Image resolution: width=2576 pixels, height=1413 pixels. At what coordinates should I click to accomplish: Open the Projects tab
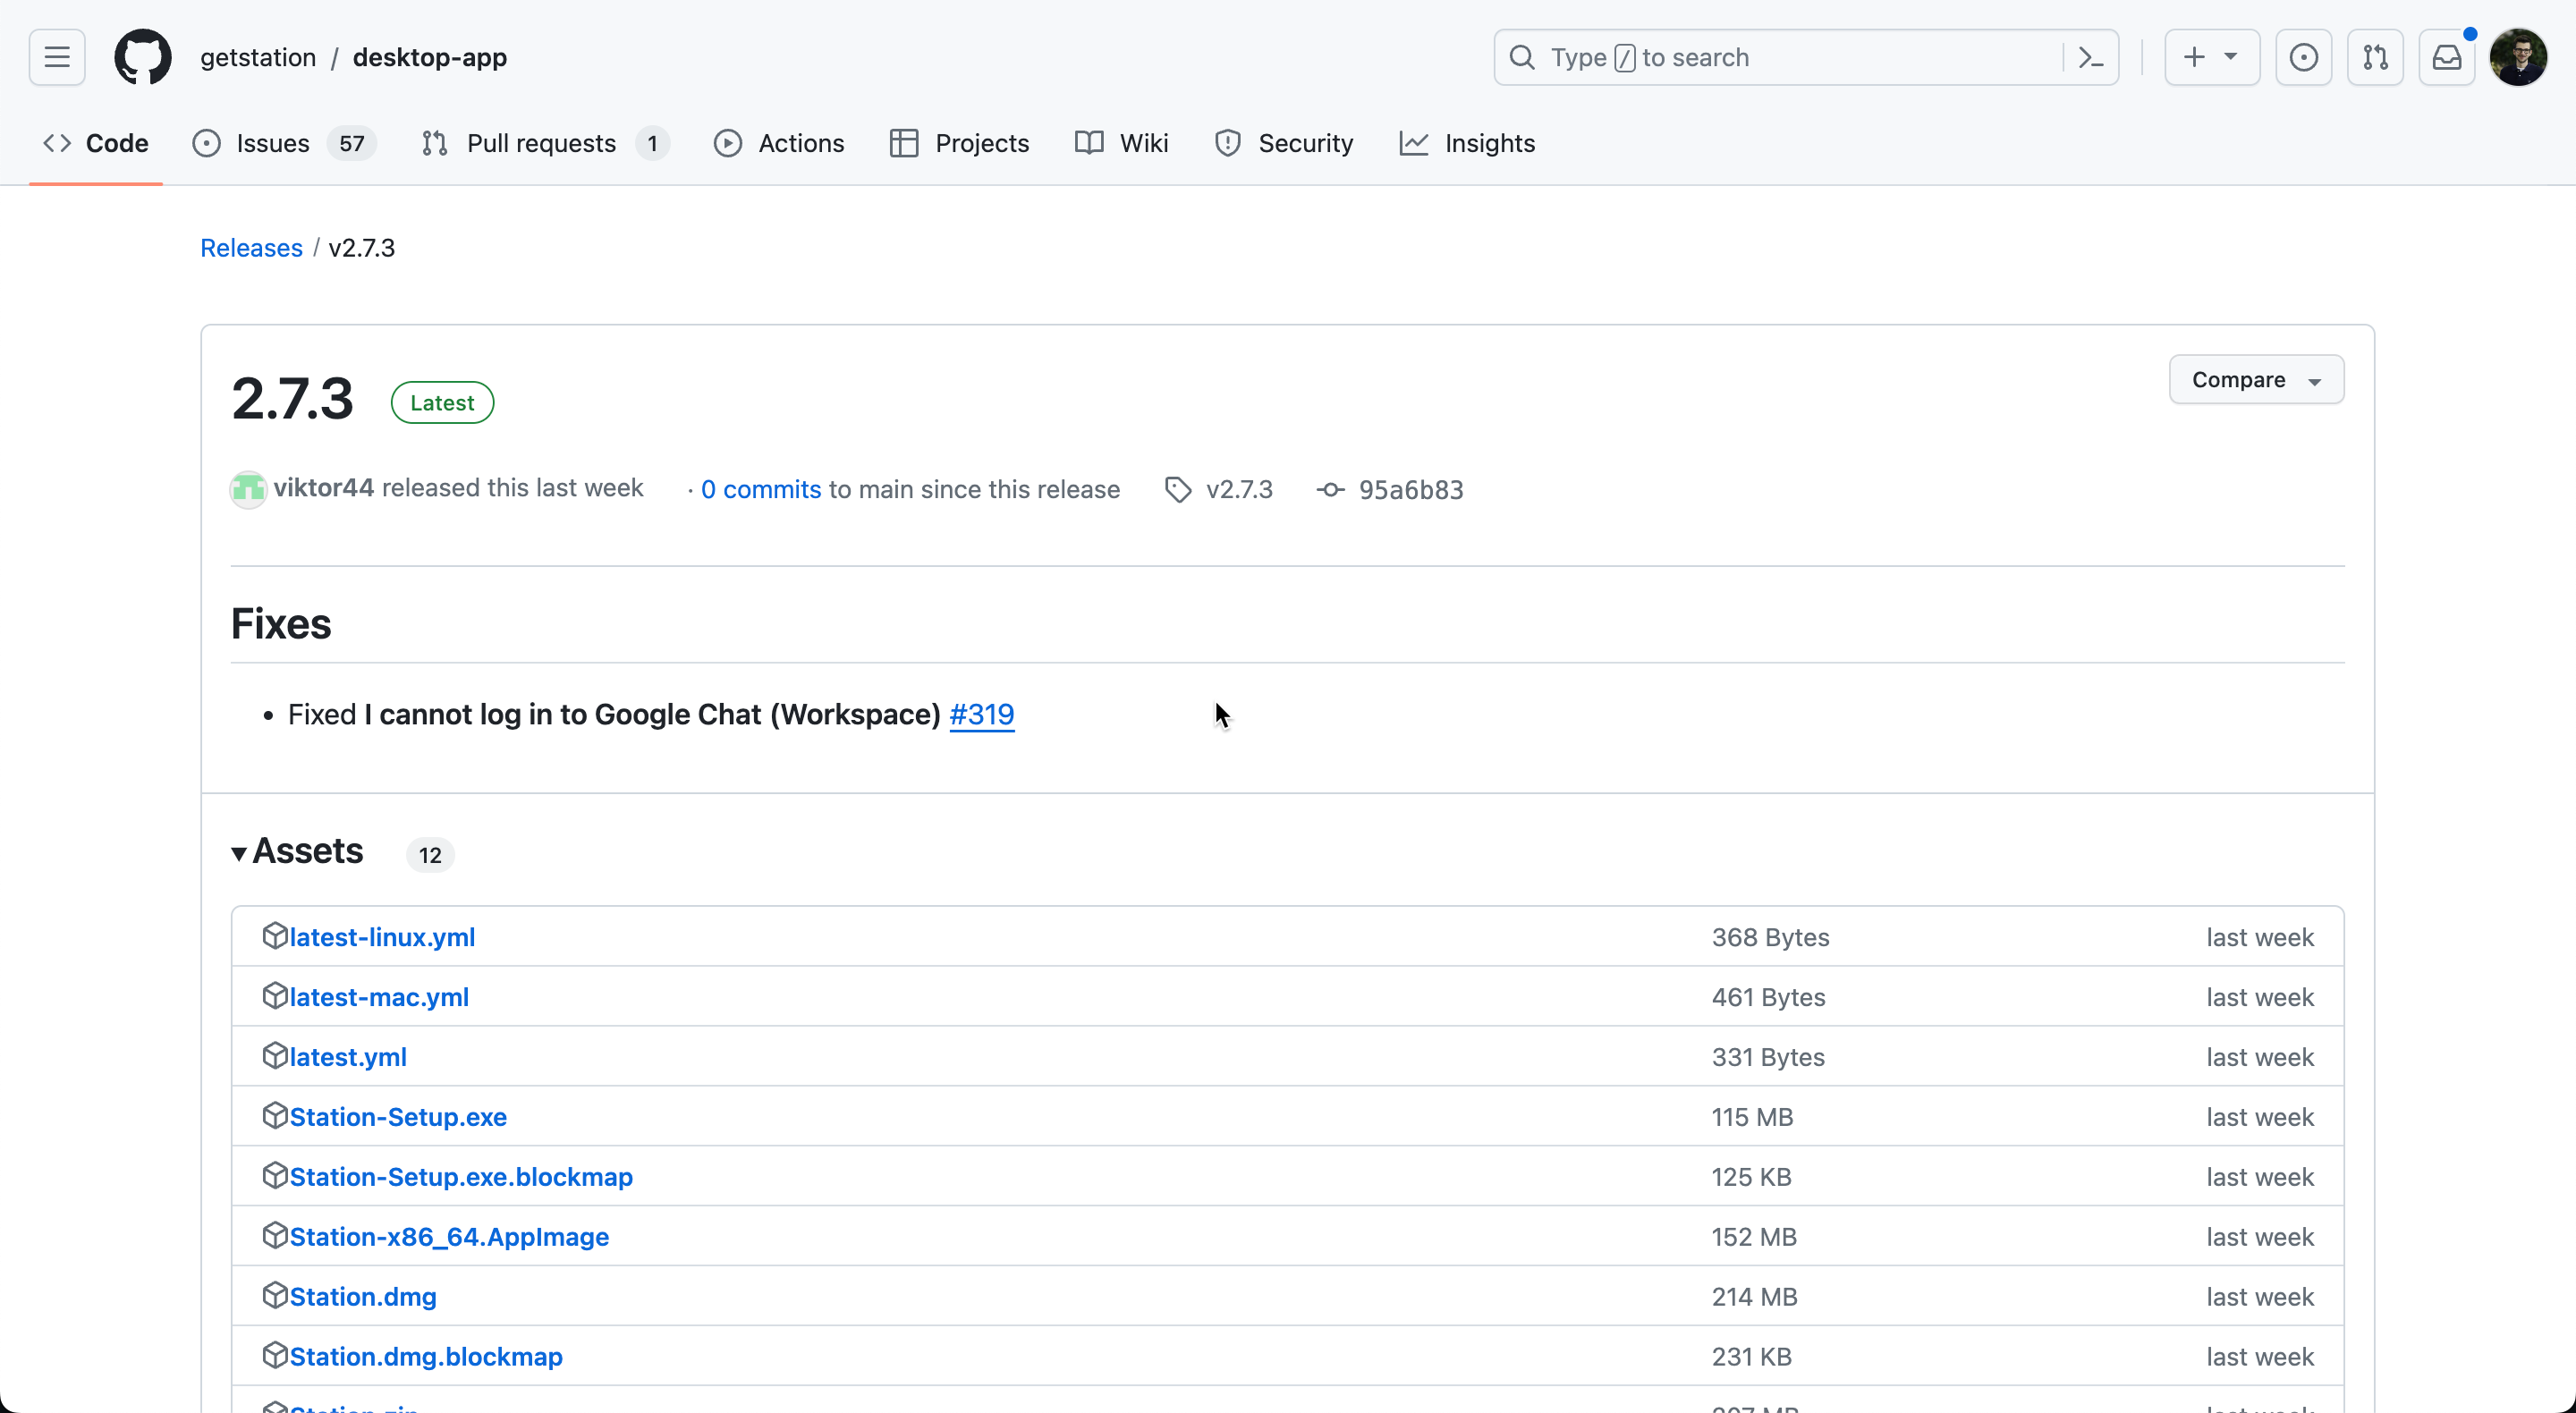coord(959,143)
